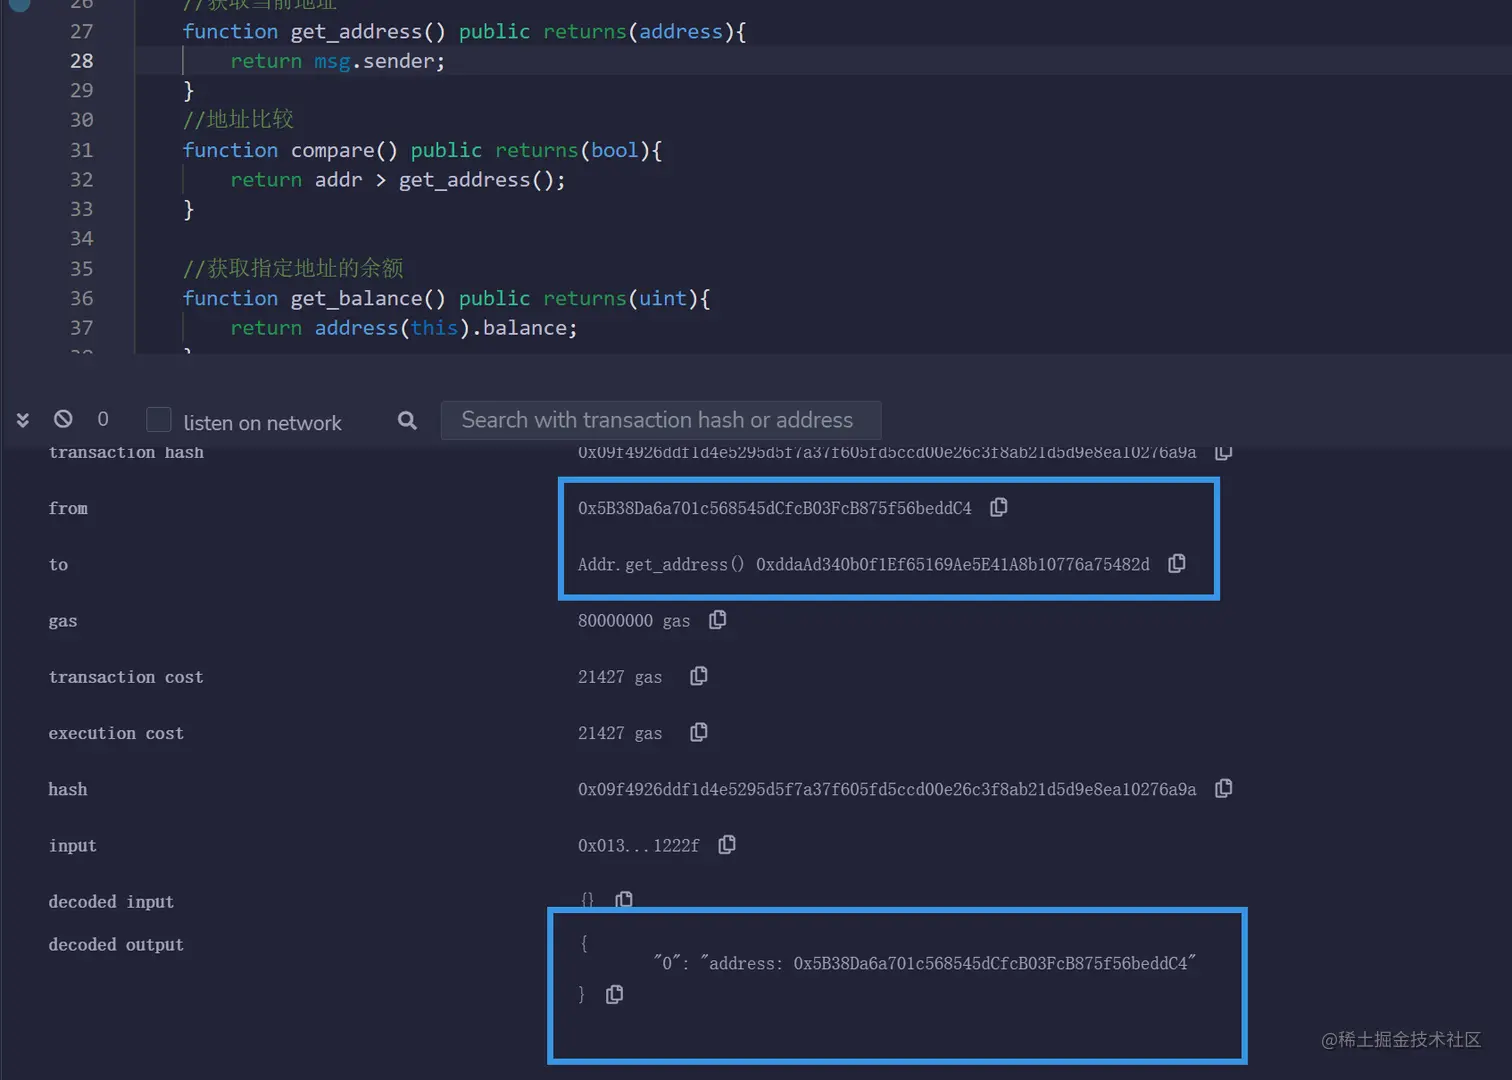1512x1080 pixels.
Task: Click line number 36 in gutter
Action: [x=81, y=298]
